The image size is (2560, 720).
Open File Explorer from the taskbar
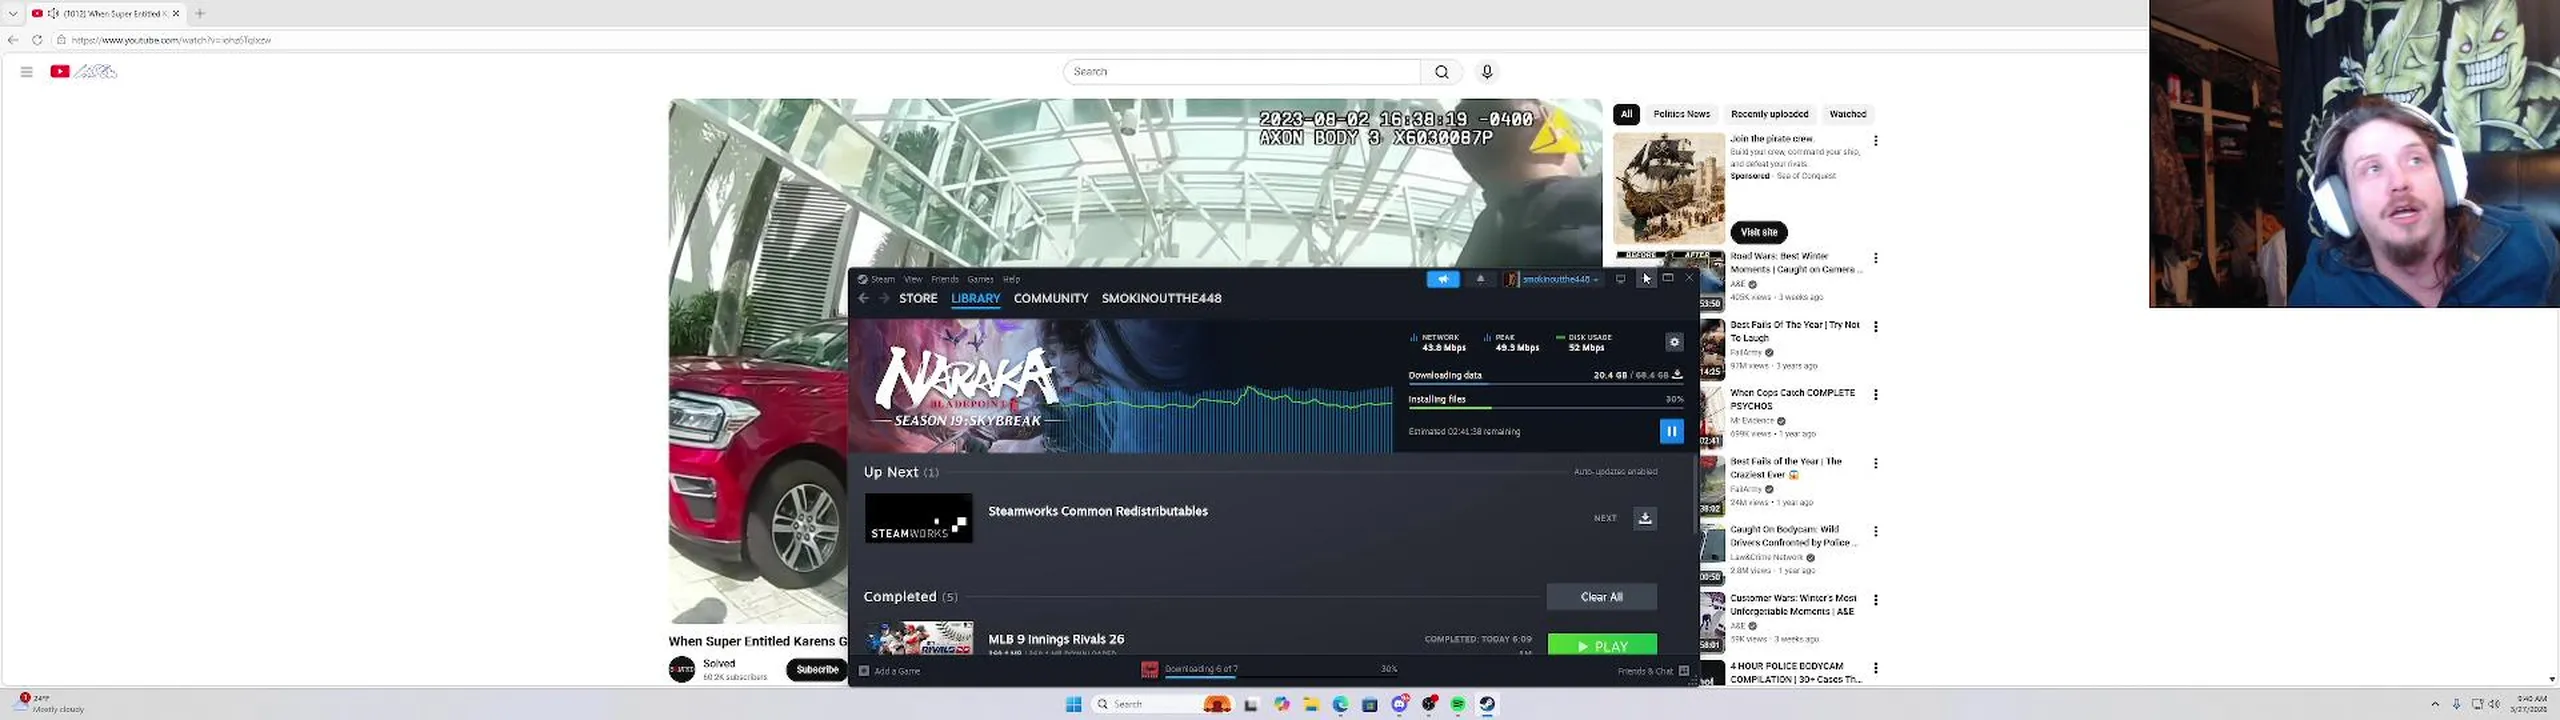click(x=1311, y=704)
